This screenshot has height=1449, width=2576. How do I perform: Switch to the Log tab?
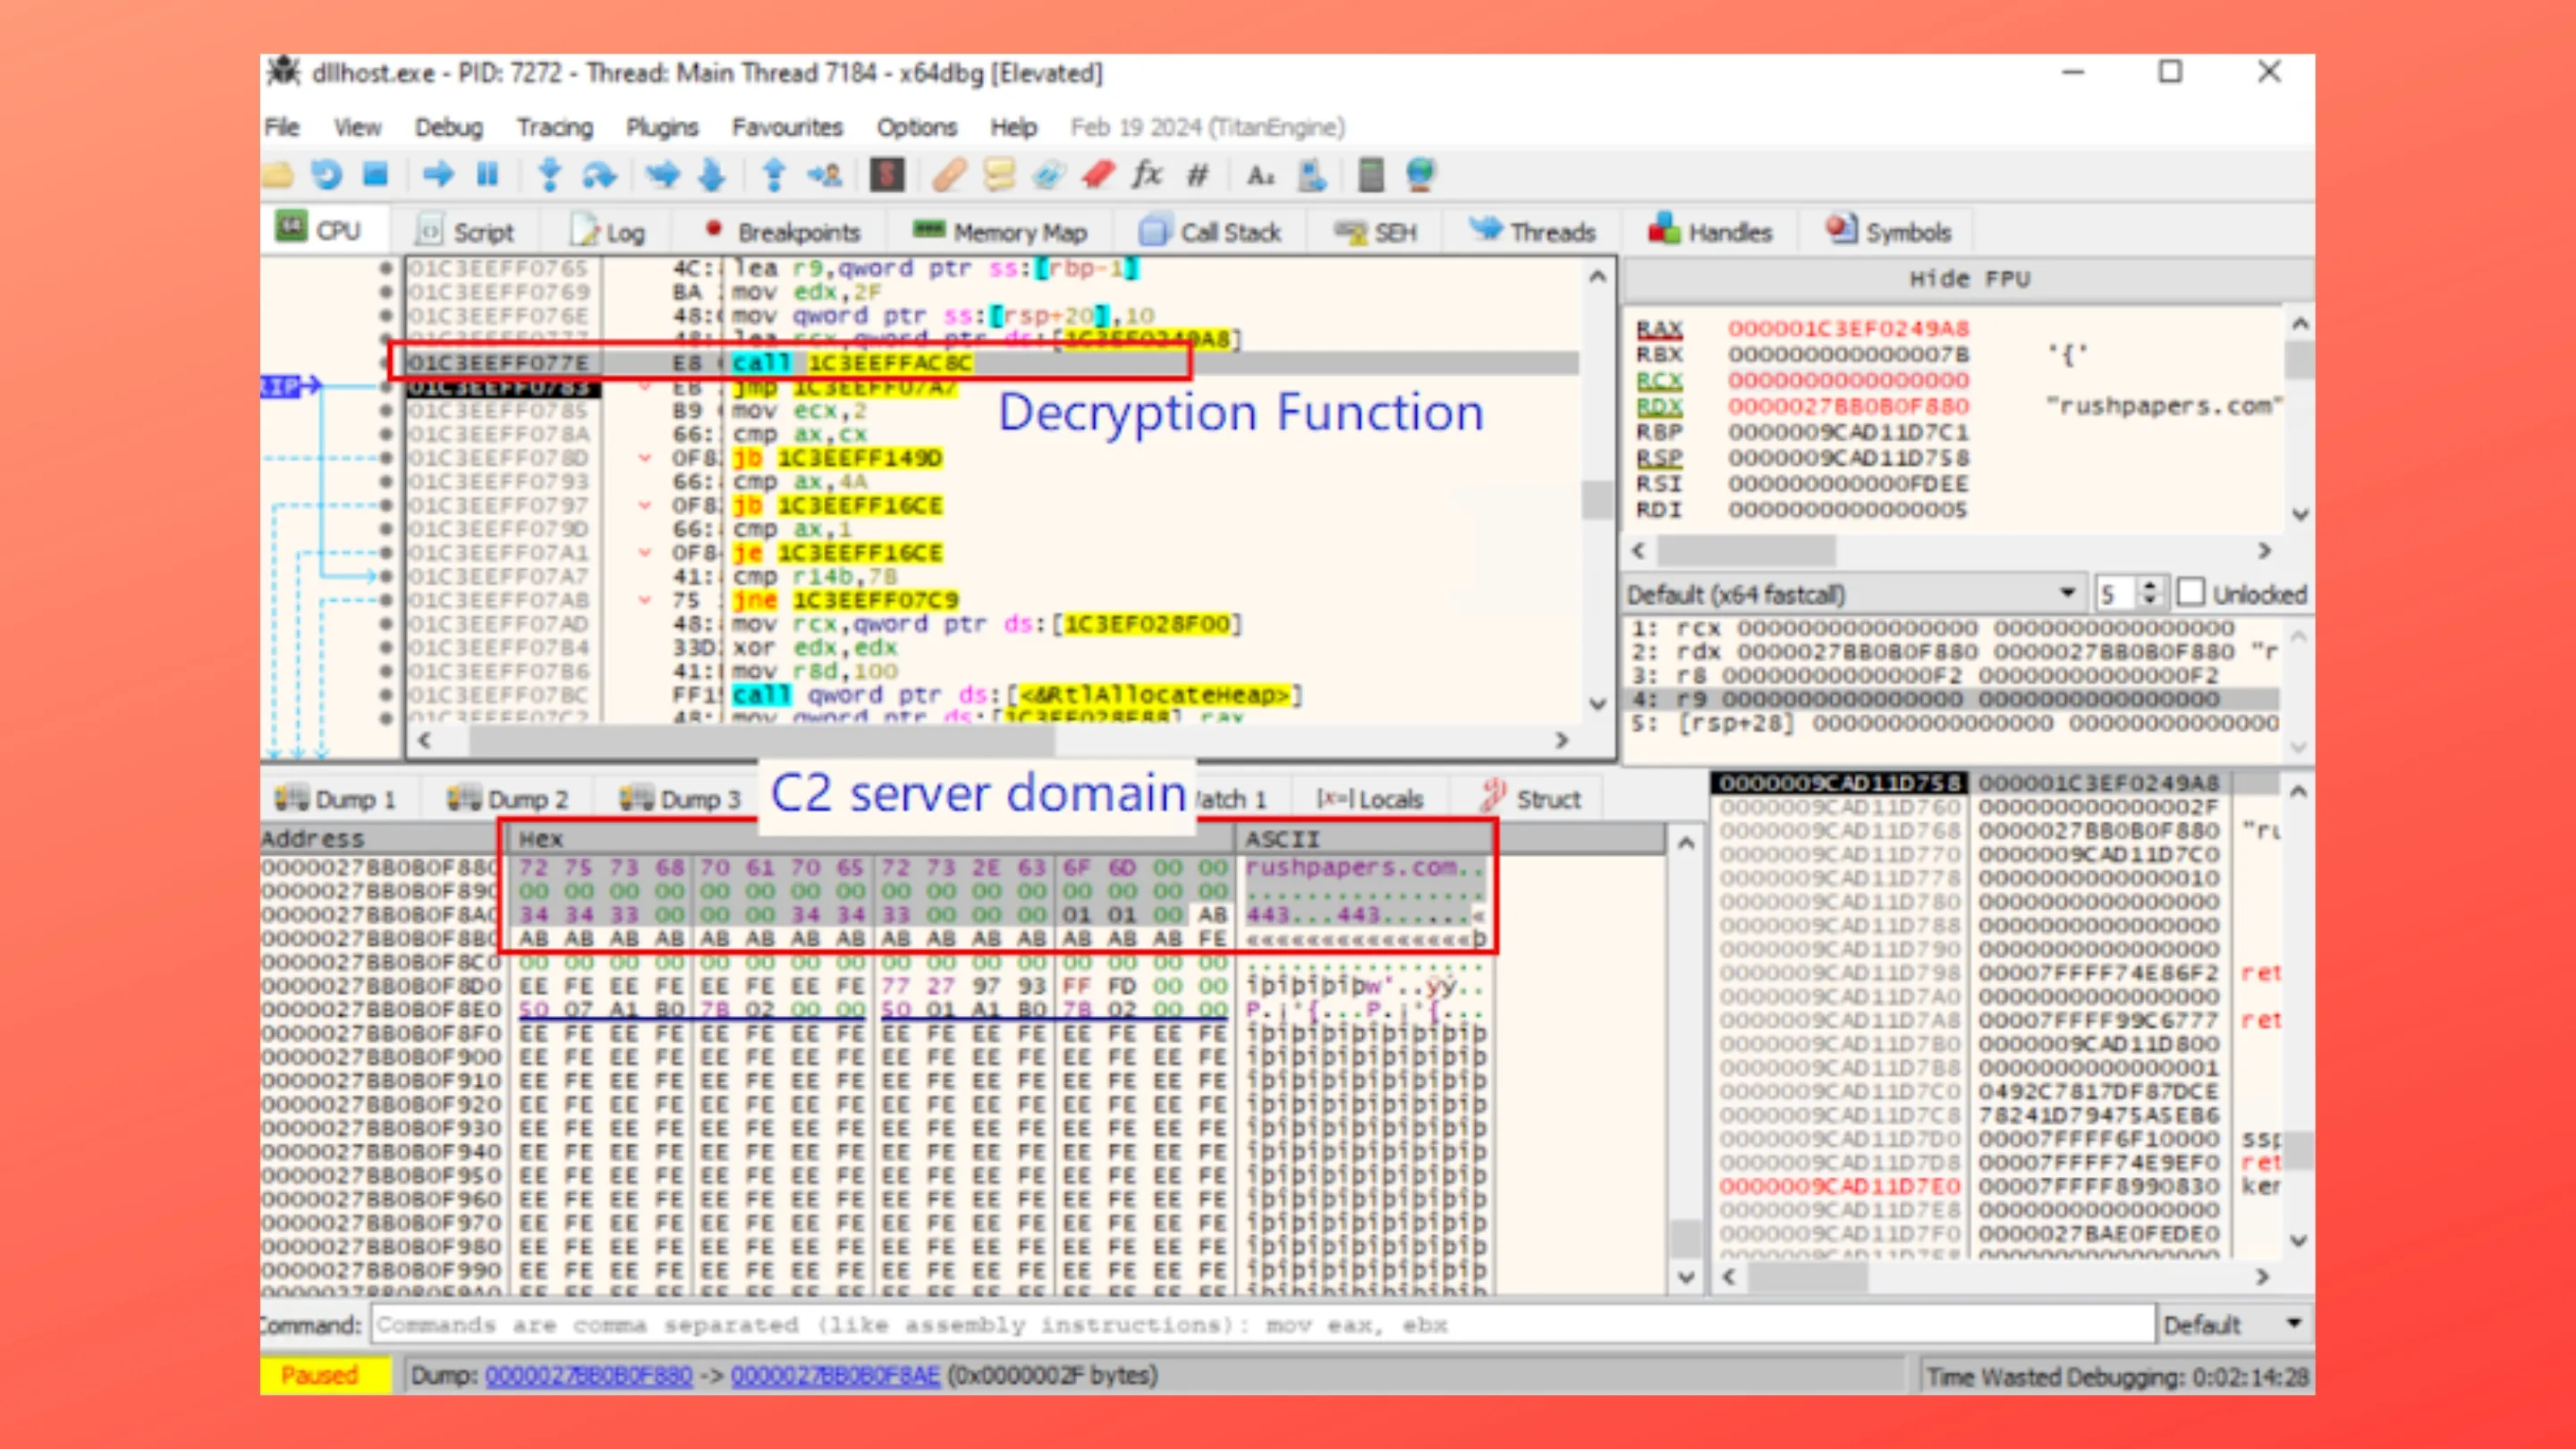pyautogui.click(x=608, y=232)
